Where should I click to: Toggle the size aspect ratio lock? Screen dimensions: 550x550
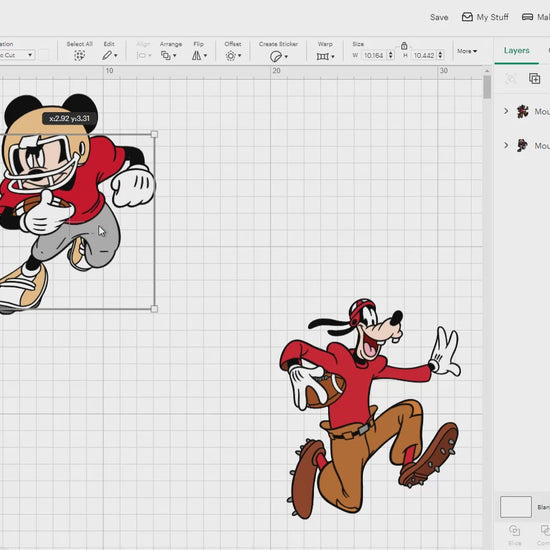point(404,46)
